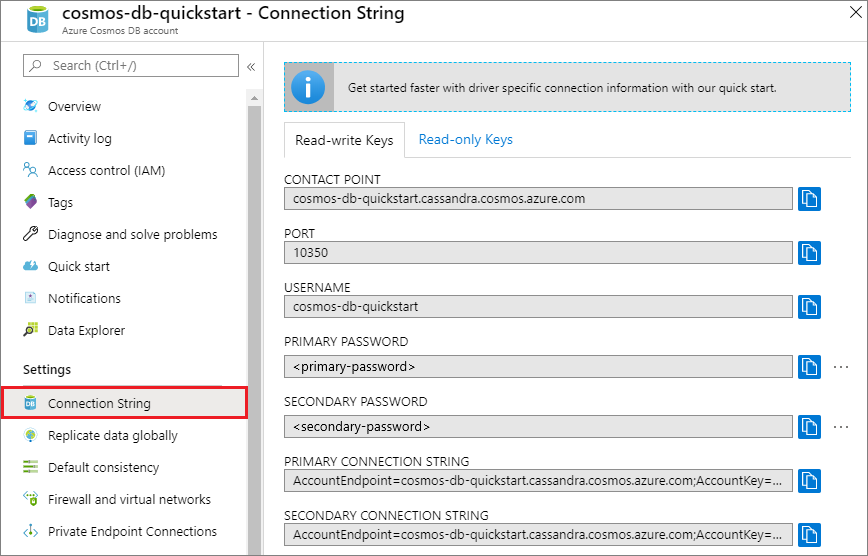This screenshot has width=868, height=556.
Task: Copy the USERNAME field value
Action: click(809, 306)
